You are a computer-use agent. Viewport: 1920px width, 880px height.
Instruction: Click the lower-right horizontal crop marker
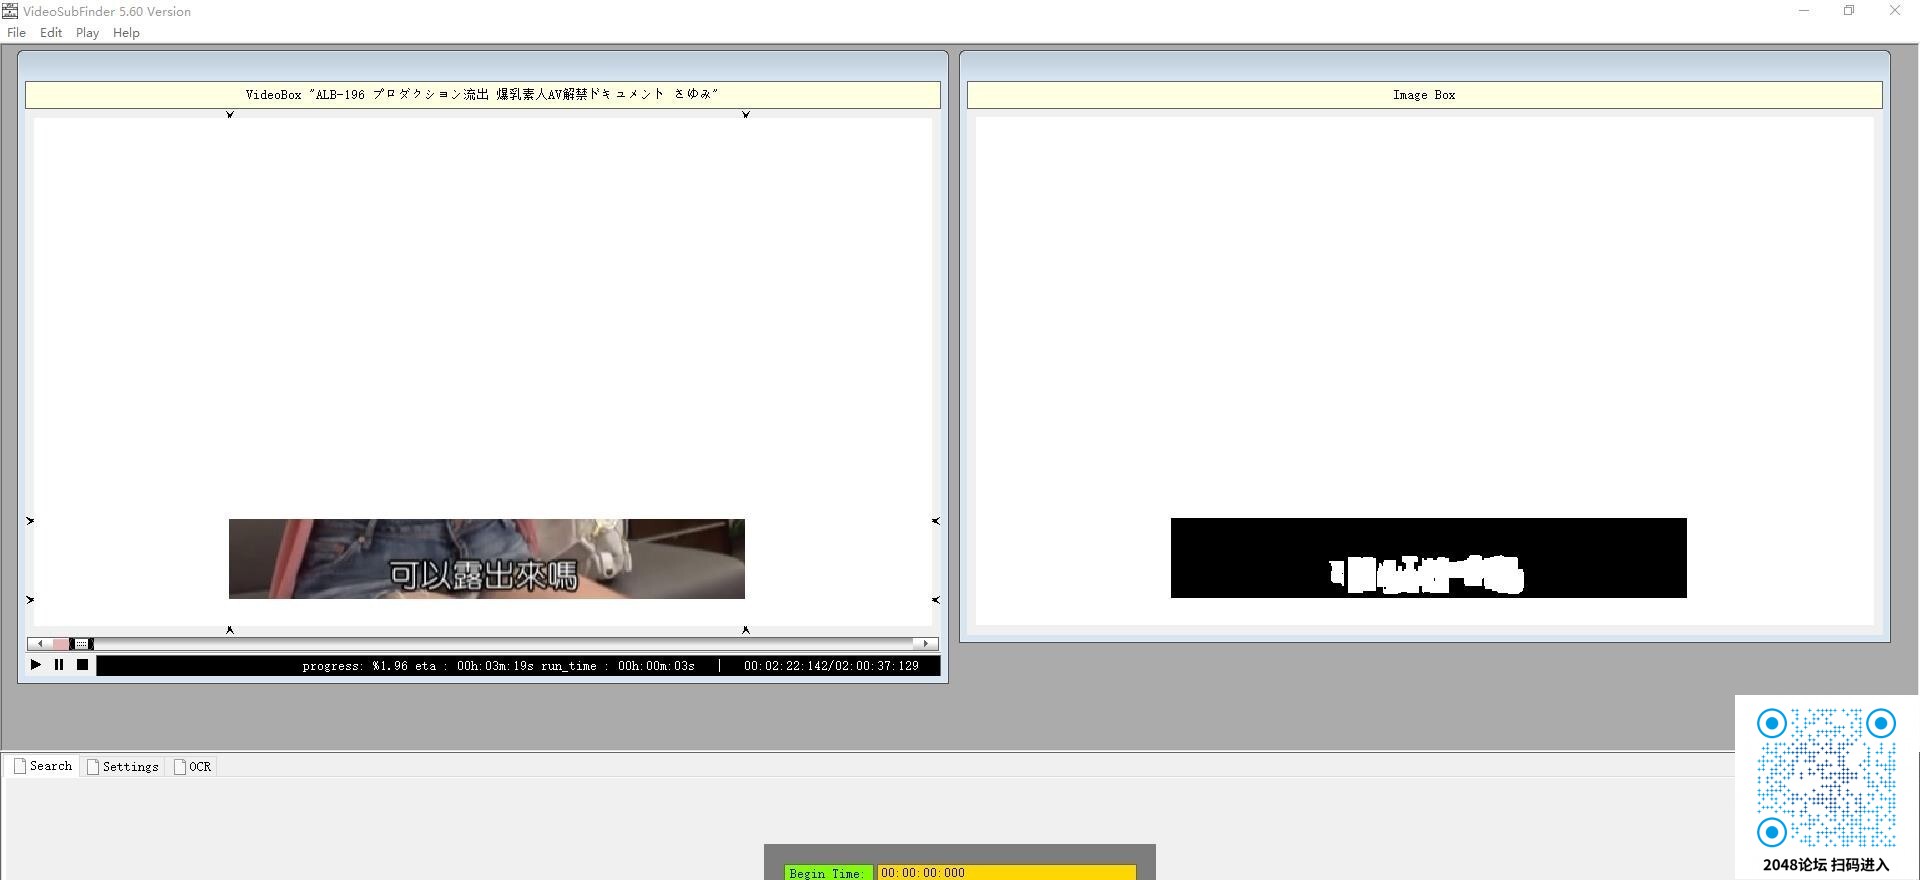[936, 600]
